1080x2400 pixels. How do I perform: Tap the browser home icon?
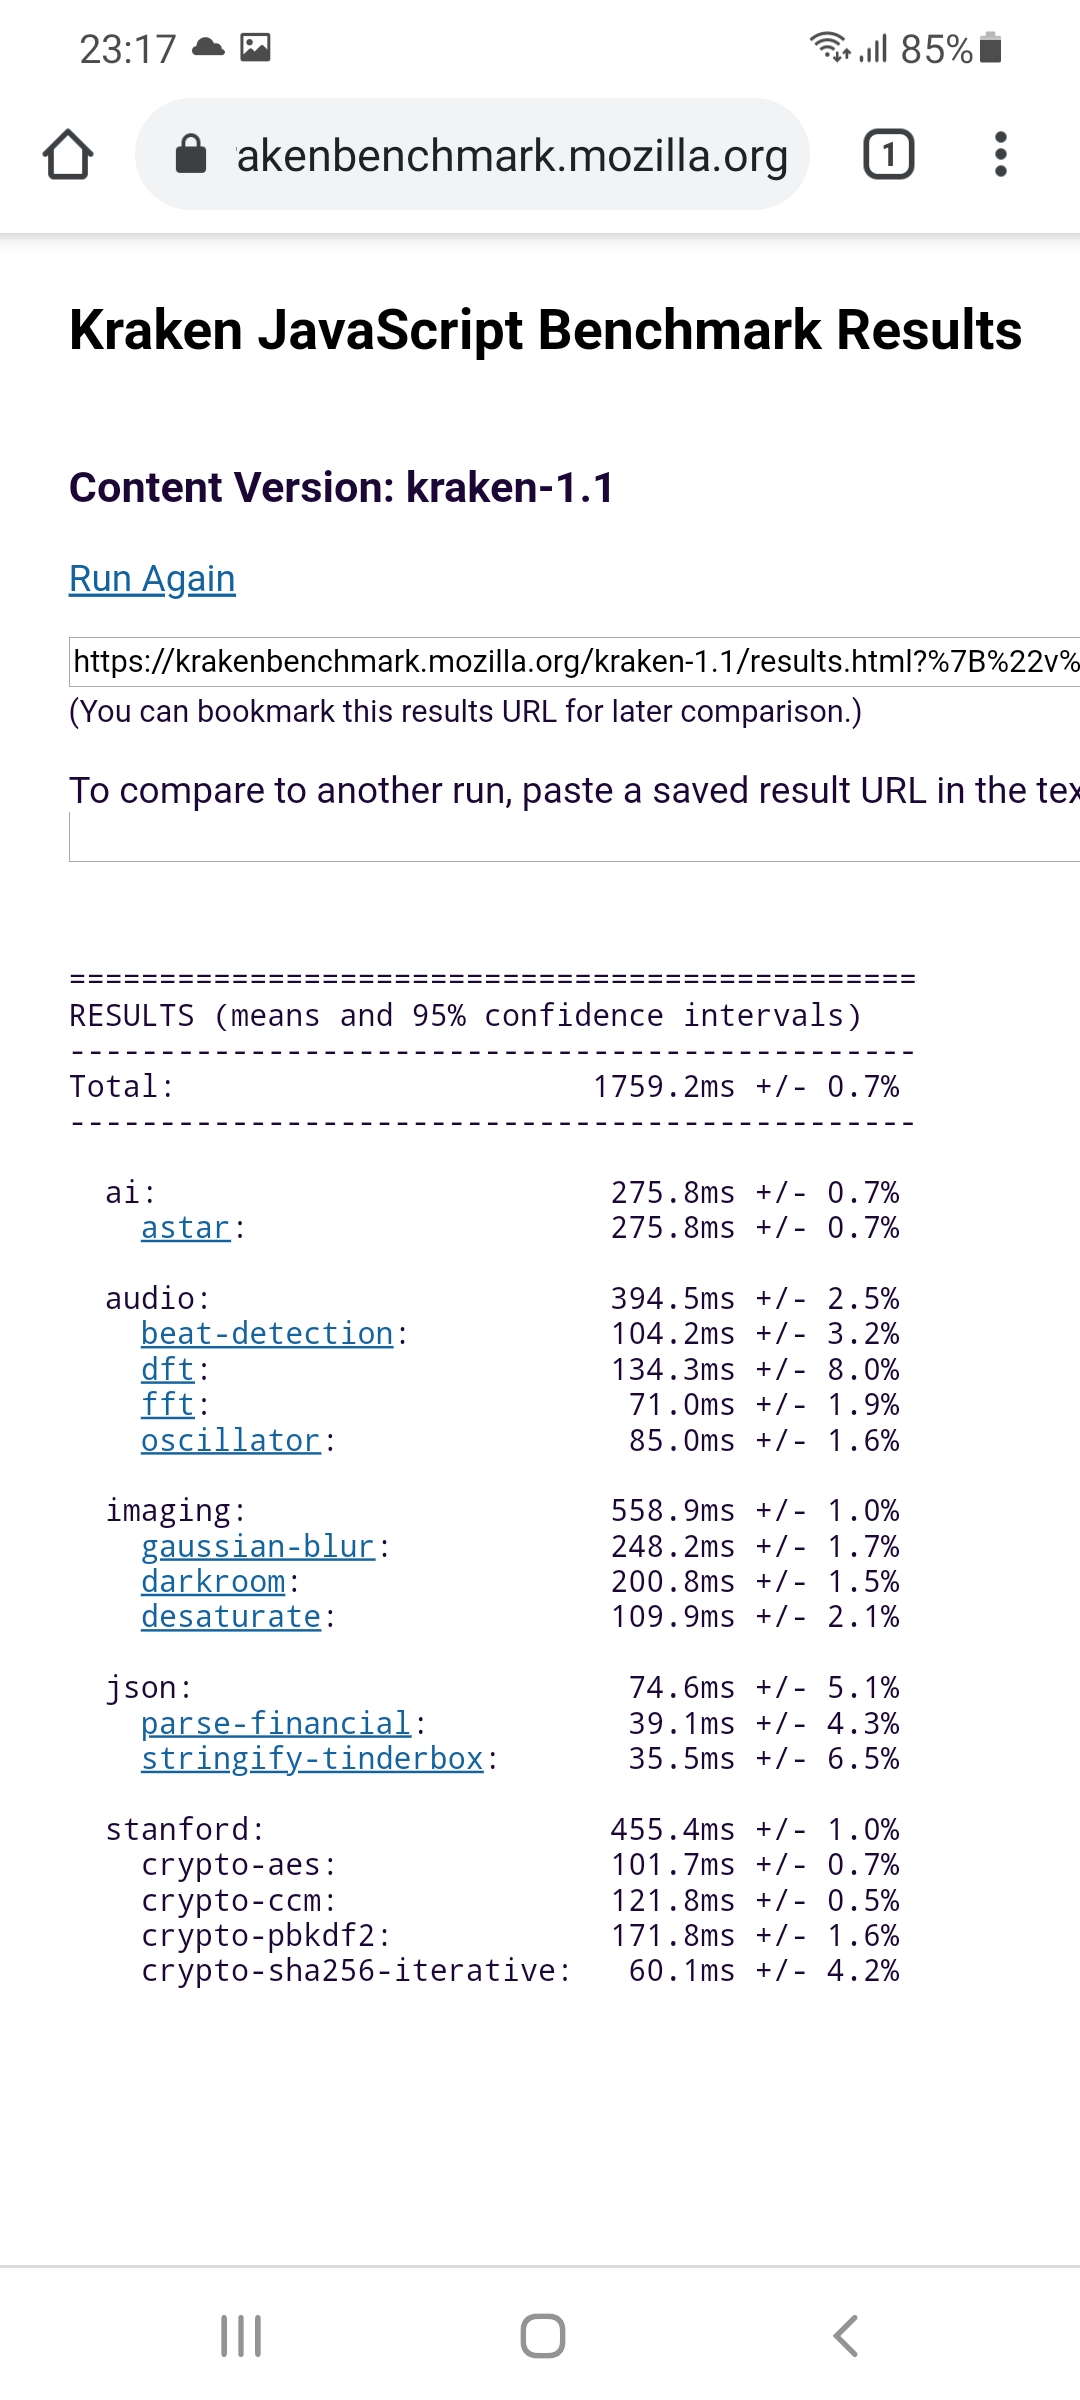click(68, 155)
